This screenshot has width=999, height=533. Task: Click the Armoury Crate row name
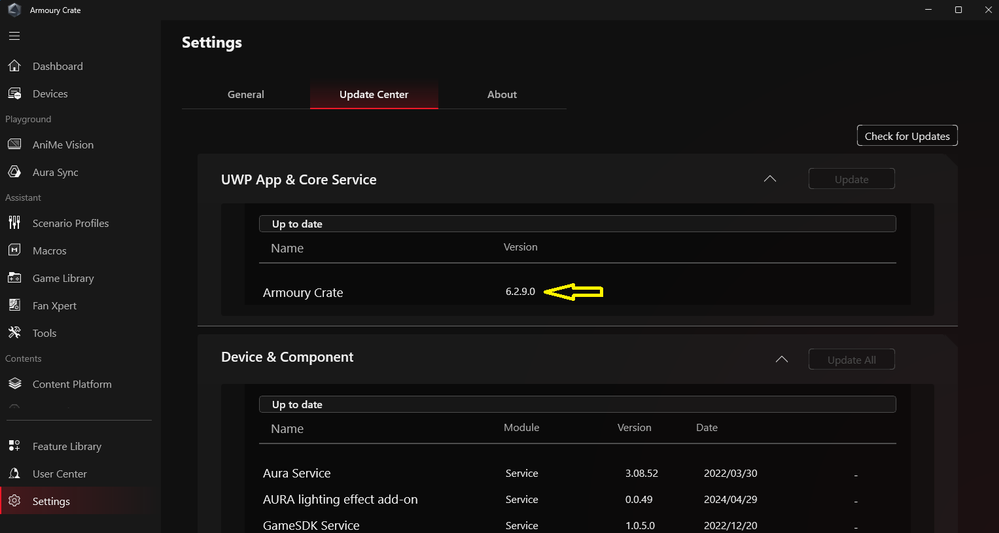pos(303,293)
